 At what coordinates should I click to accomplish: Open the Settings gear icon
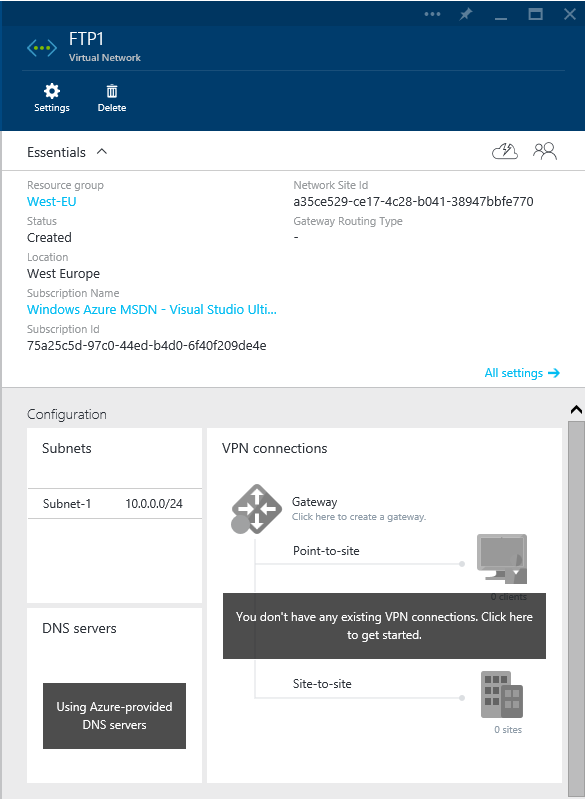(x=51, y=92)
